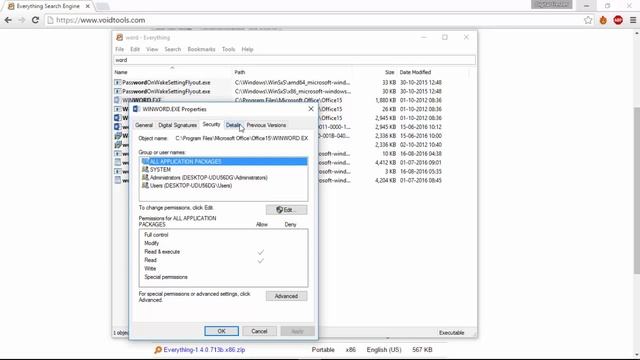Sort results by Date Modified column
The image size is (640, 360).
click(433, 72)
